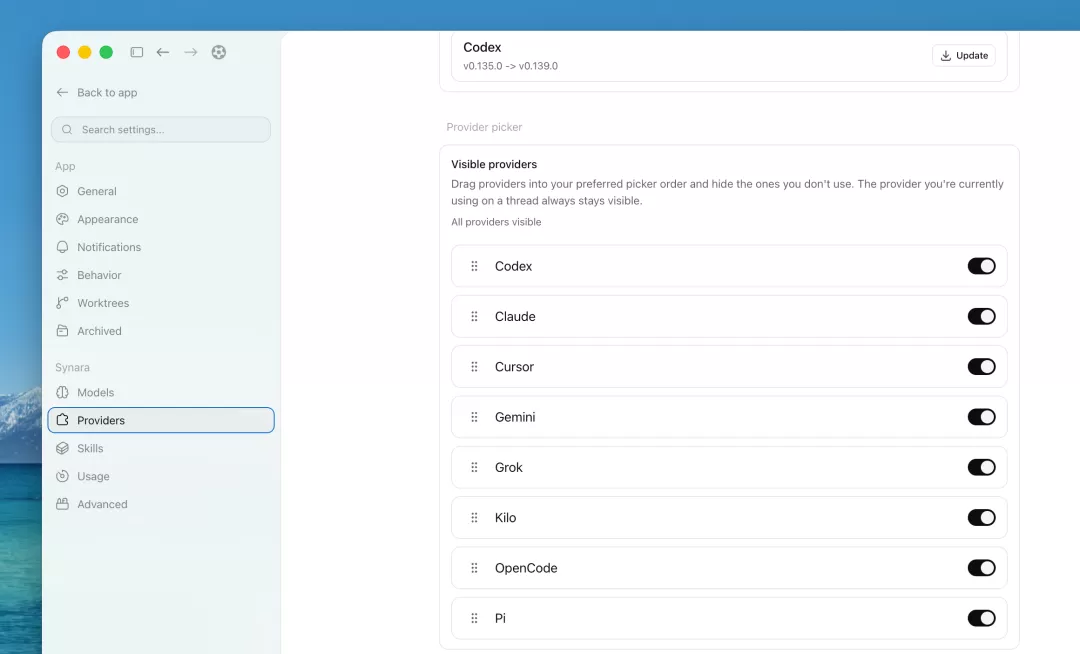
Task: Update Codex to v0.139.0
Action: 964,56
